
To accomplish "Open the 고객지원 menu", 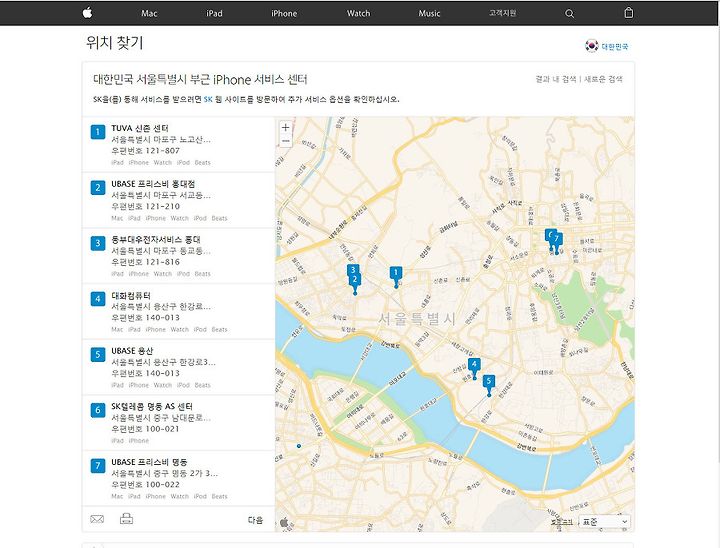I will click(x=502, y=13).
